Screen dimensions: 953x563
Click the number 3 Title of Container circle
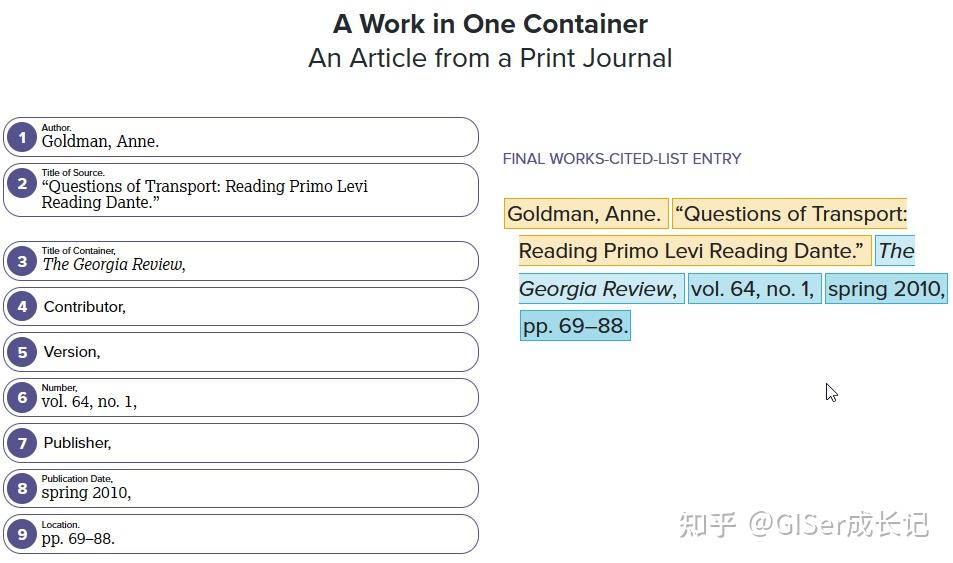[21, 261]
